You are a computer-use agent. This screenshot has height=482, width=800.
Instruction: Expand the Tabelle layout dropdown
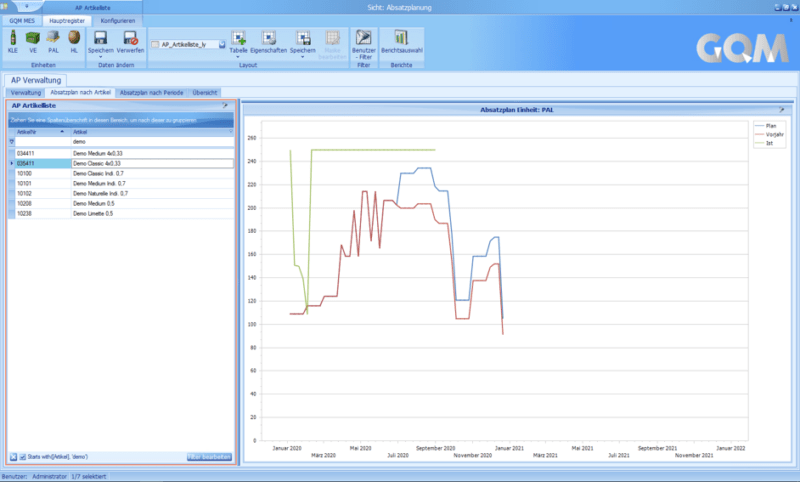point(238,56)
